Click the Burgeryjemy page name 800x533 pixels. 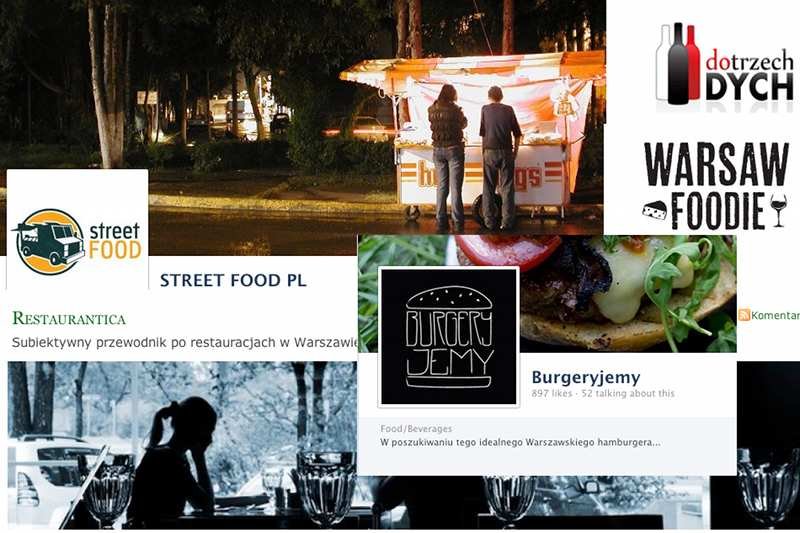click(x=586, y=377)
